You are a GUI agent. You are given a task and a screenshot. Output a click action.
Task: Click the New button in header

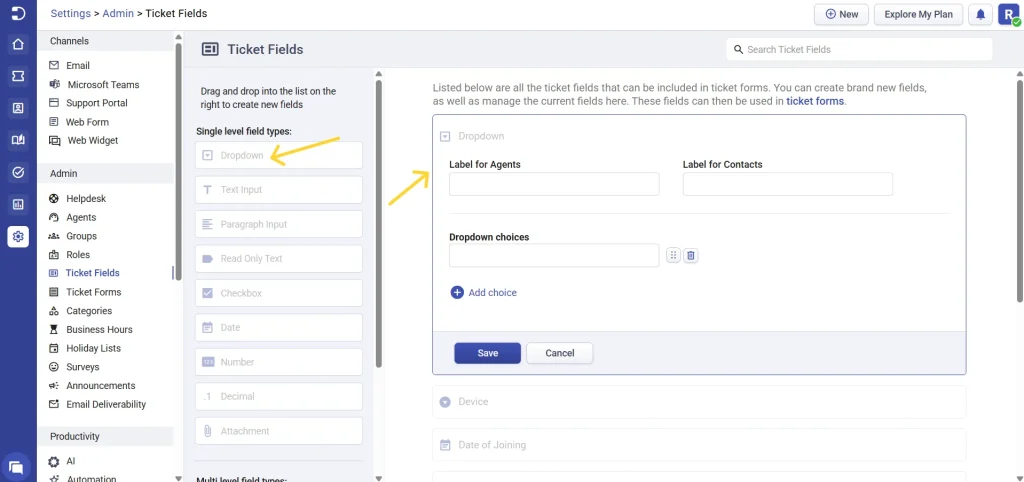tap(841, 14)
